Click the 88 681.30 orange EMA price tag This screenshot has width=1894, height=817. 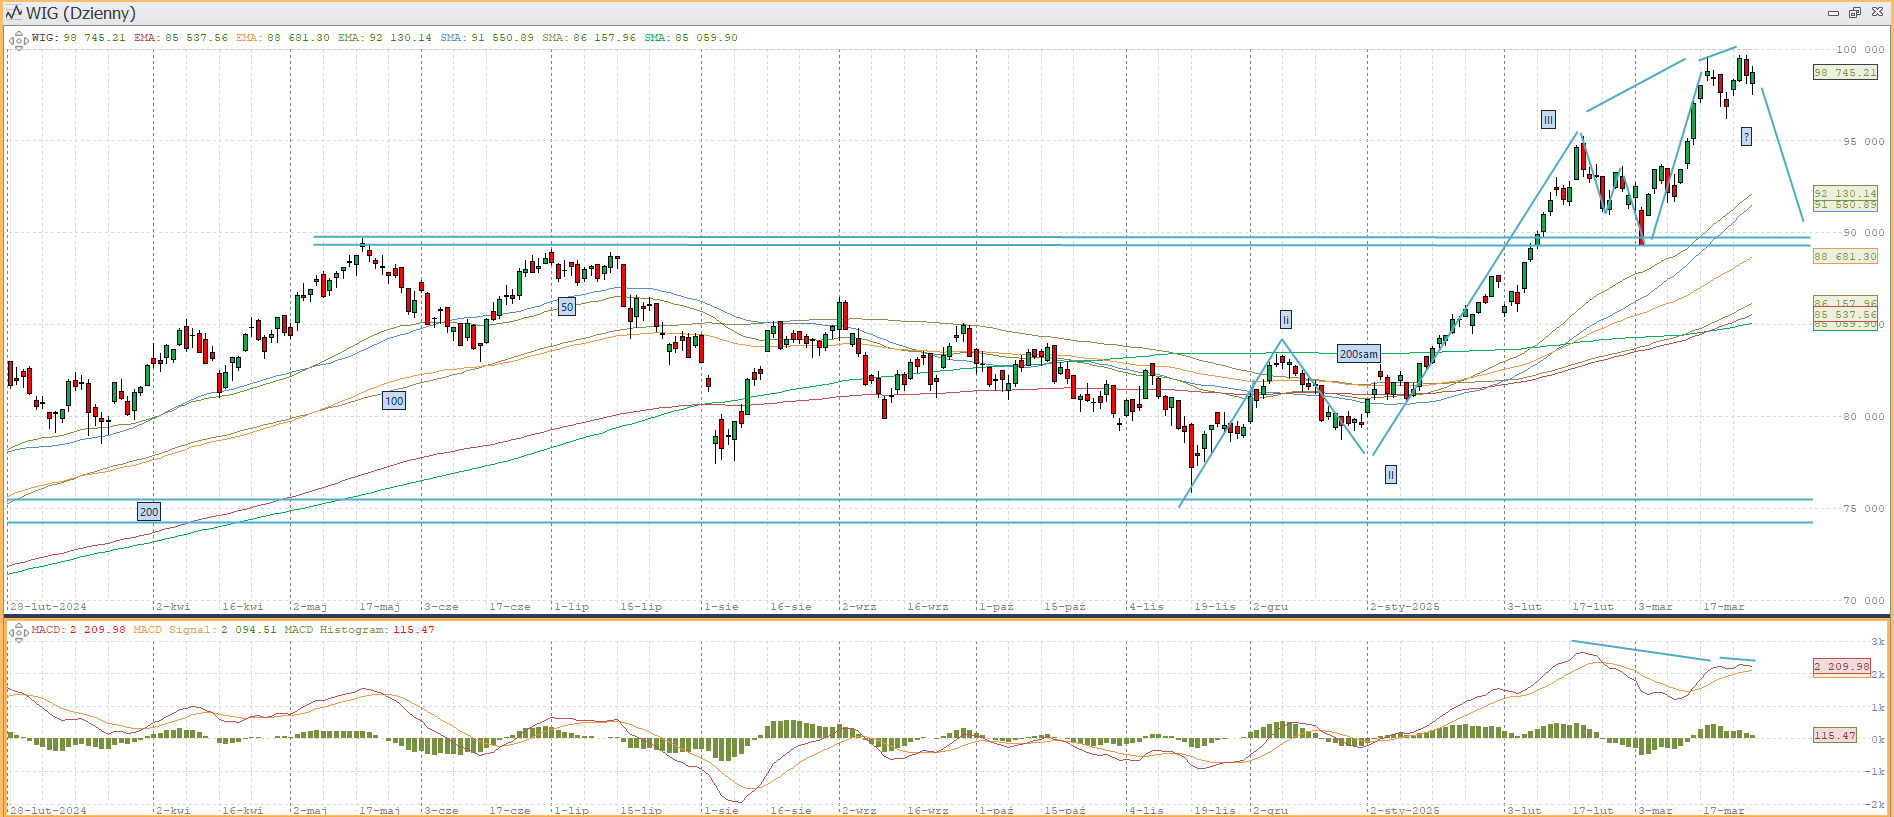(1845, 257)
